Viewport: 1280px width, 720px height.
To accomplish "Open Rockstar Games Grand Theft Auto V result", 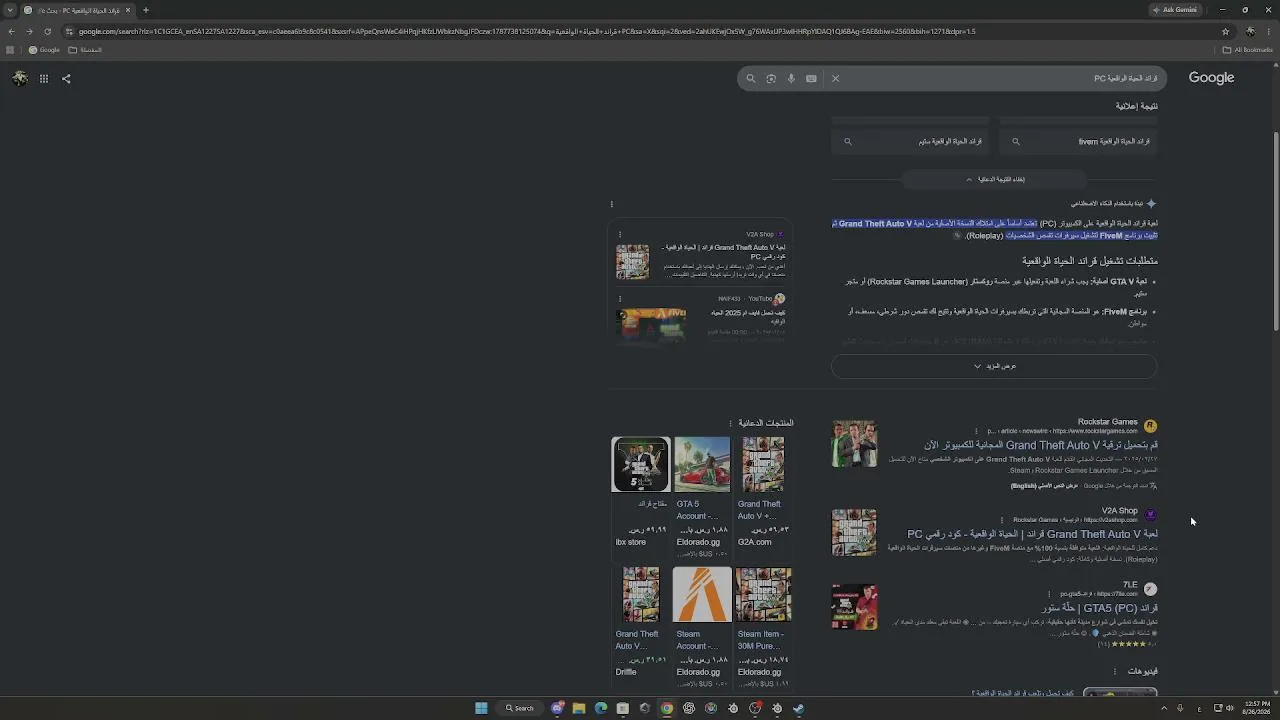I will pyautogui.click(x=1041, y=445).
